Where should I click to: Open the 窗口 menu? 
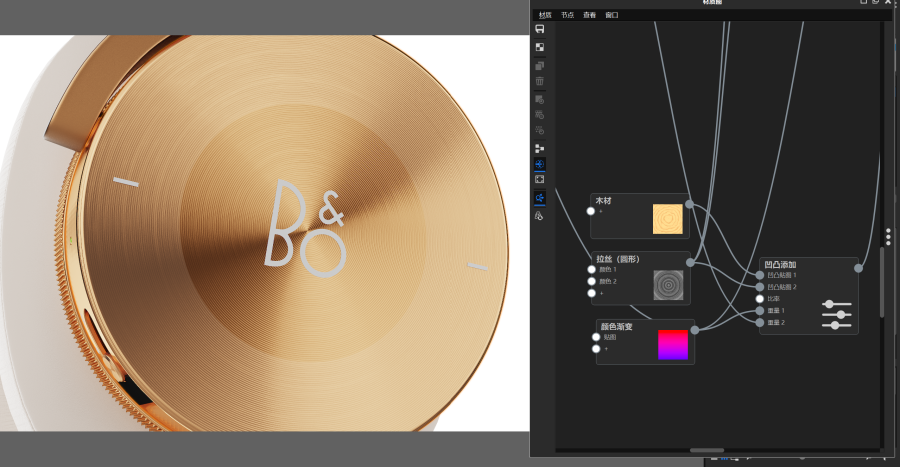(x=612, y=15)
